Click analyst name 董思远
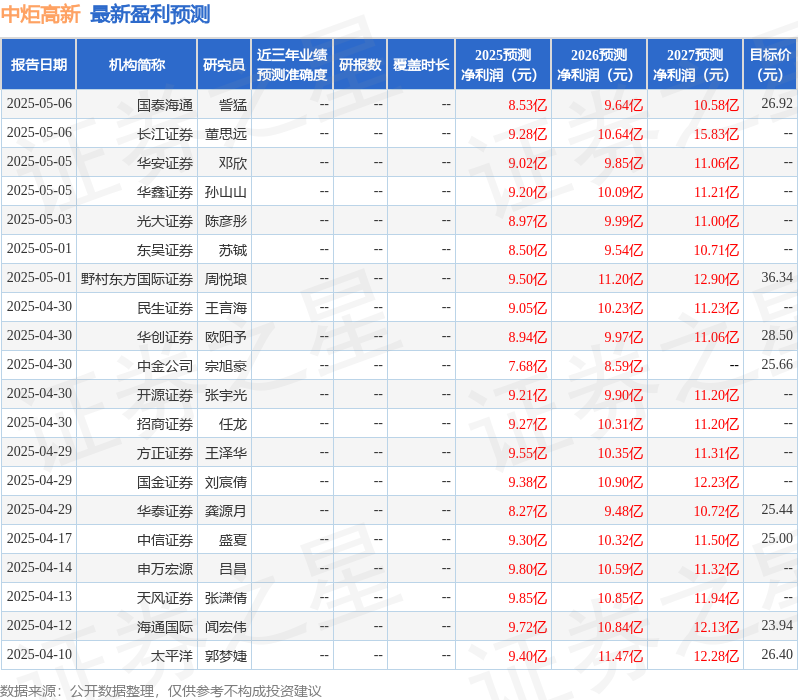Viewport: 798px width, 700px height. [226, 134]
